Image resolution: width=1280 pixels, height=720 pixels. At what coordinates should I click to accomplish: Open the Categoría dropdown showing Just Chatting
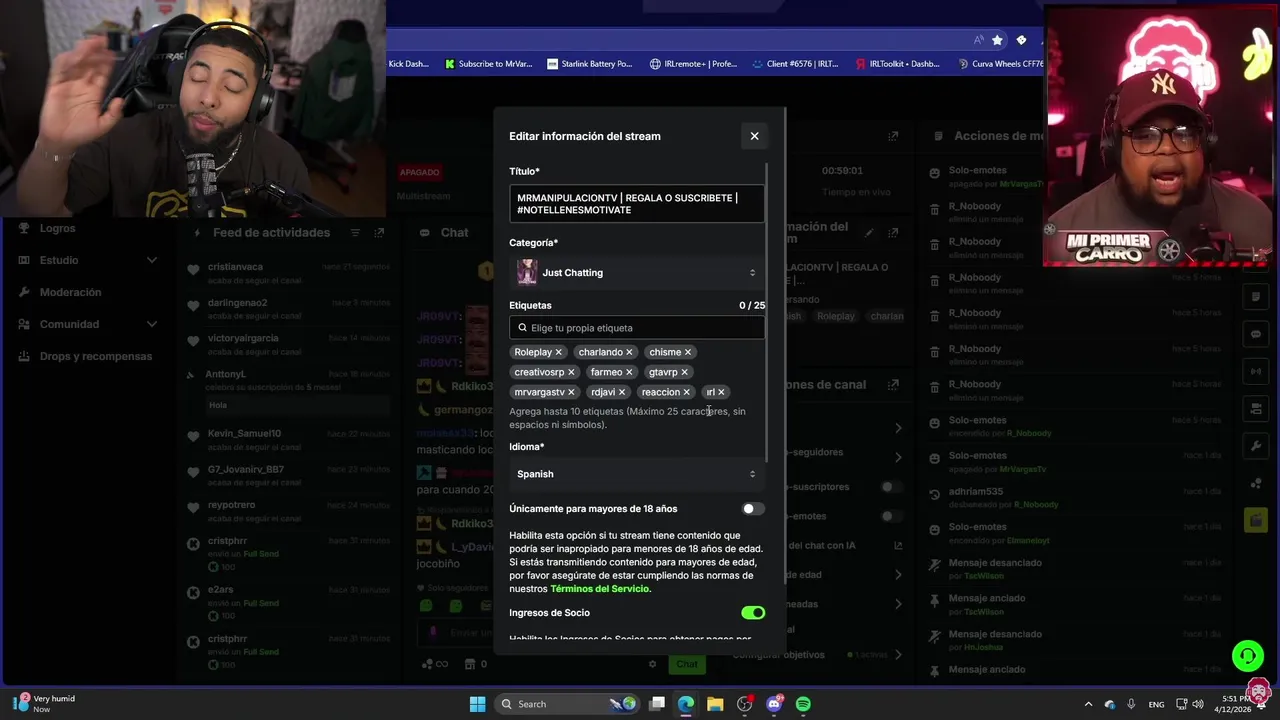pyautogui.click(x=637, y=272)
